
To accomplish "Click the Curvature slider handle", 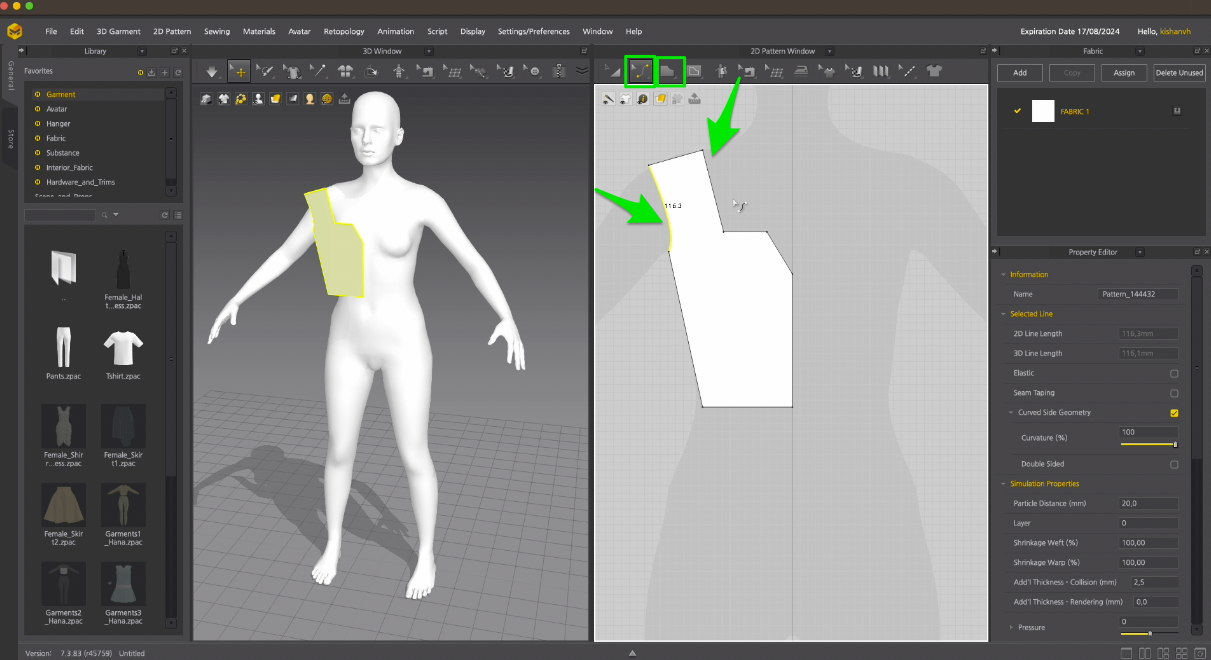I will tap(1175, 444).
